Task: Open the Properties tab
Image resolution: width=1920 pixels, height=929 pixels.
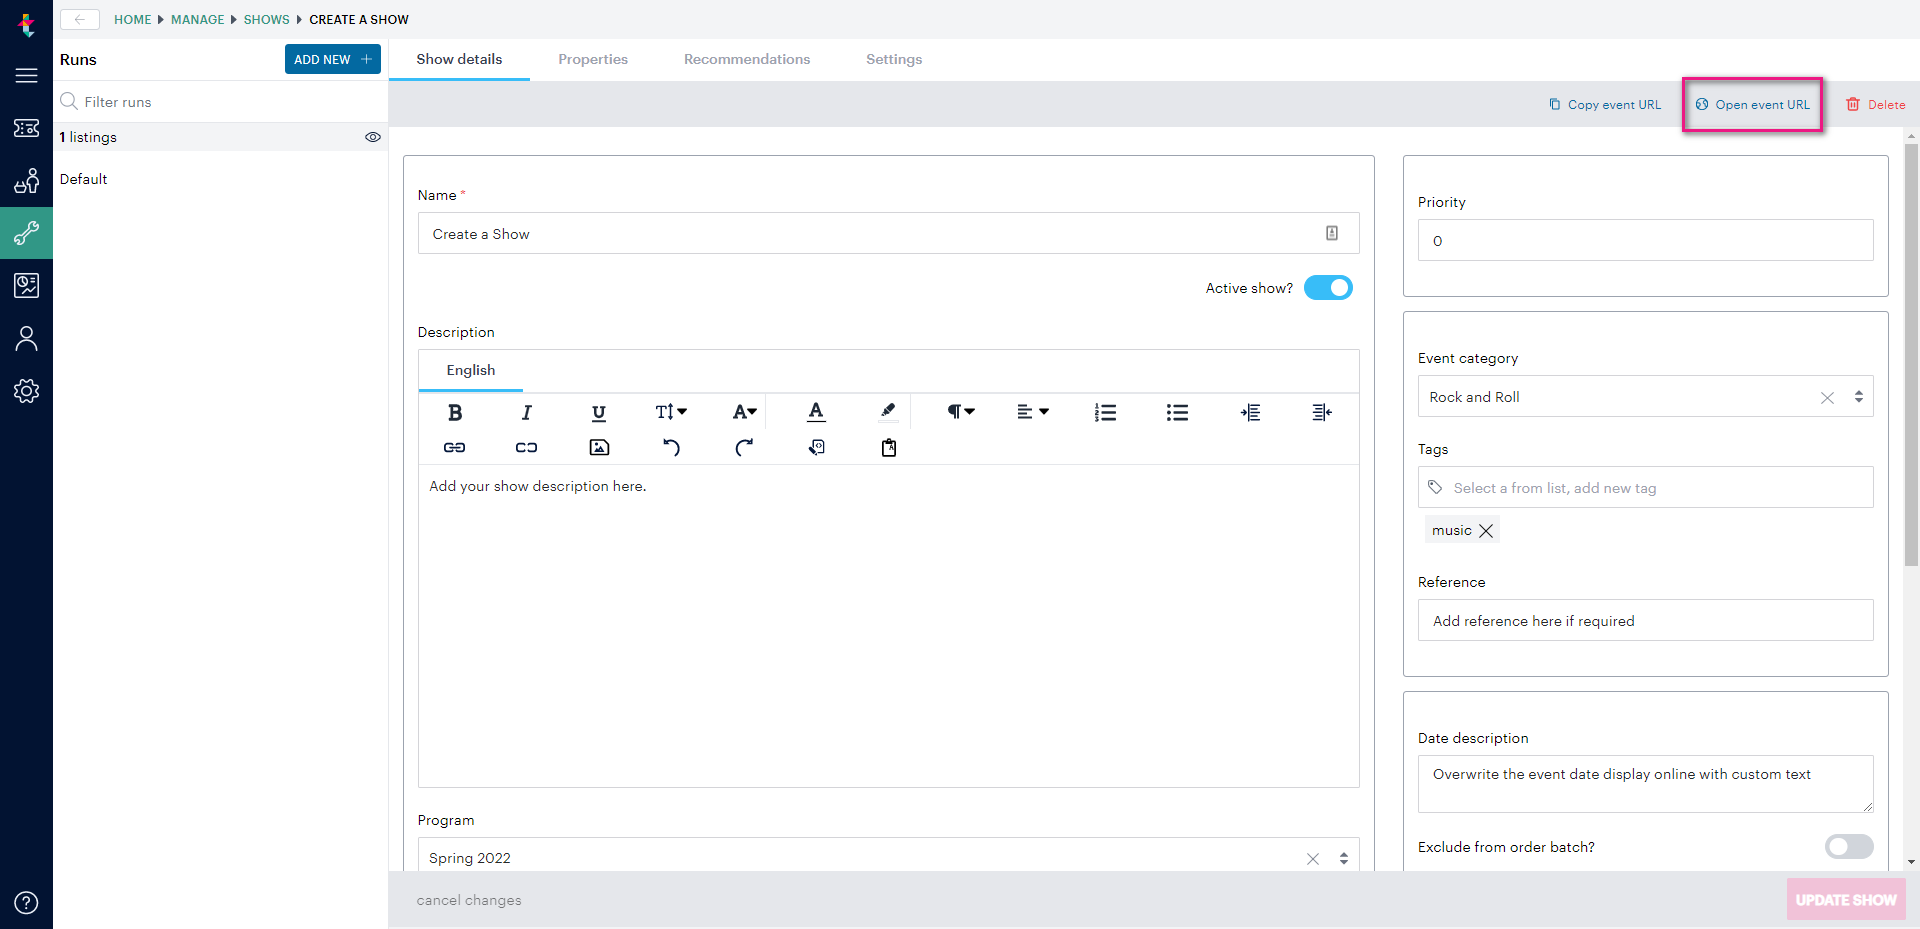Action: pyautogui.click(x=593, y=59)
